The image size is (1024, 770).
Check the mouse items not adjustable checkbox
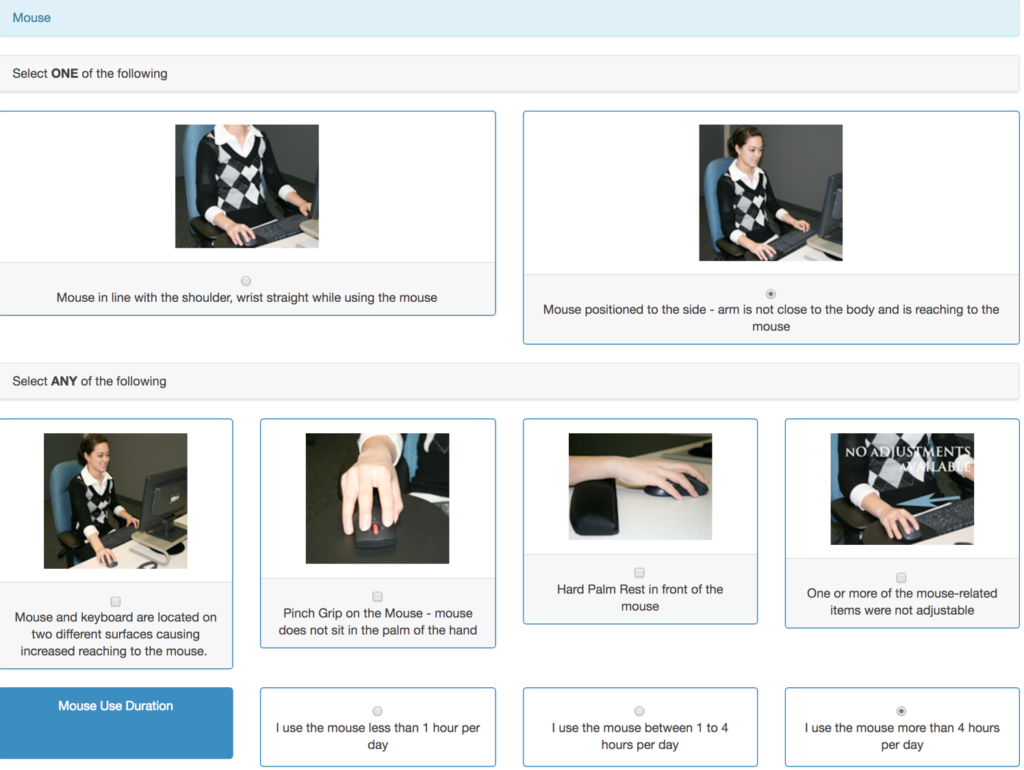pyautogui.click(x=901, y=577)
